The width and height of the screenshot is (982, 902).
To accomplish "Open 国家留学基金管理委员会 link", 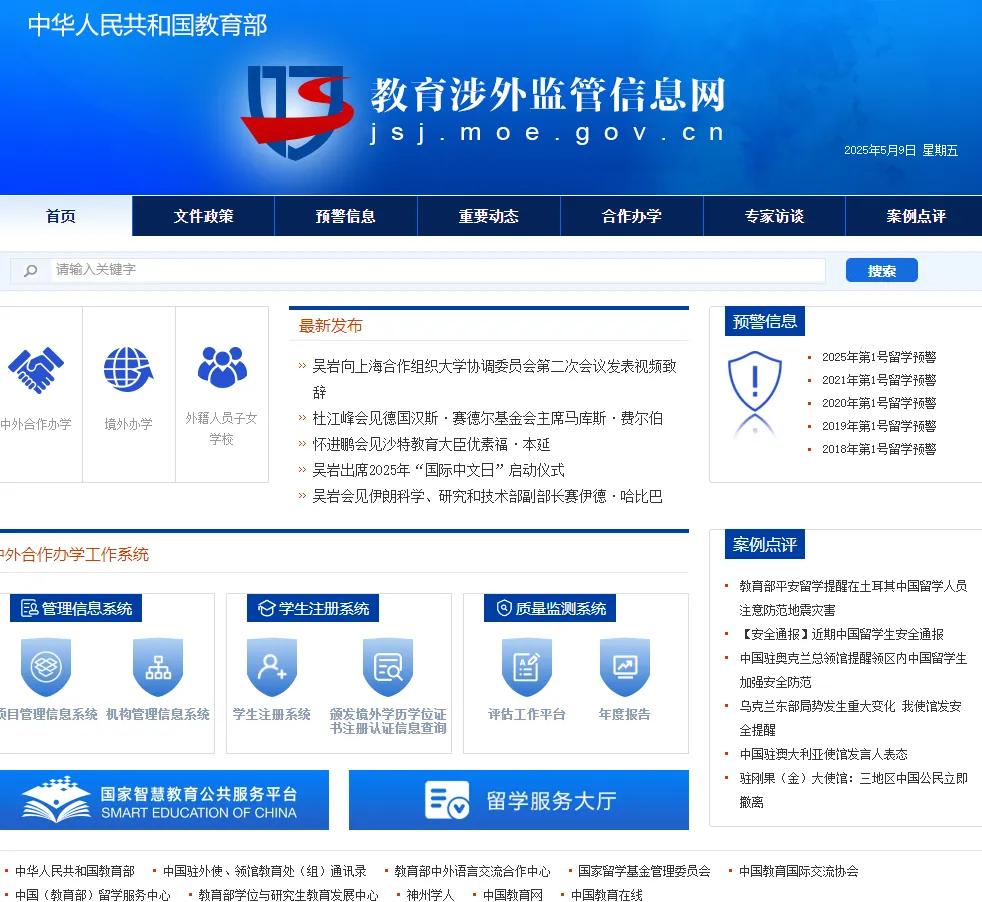I will coord(644,871).
